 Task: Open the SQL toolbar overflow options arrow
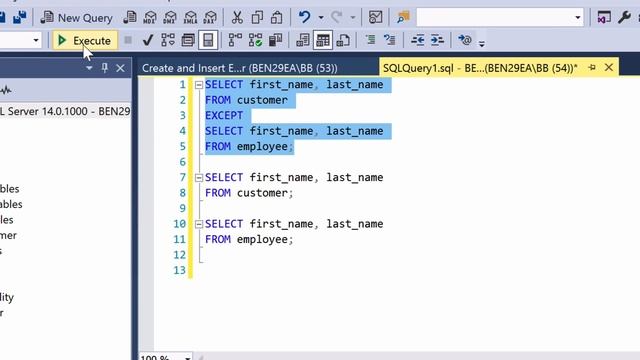coord(482,43)
